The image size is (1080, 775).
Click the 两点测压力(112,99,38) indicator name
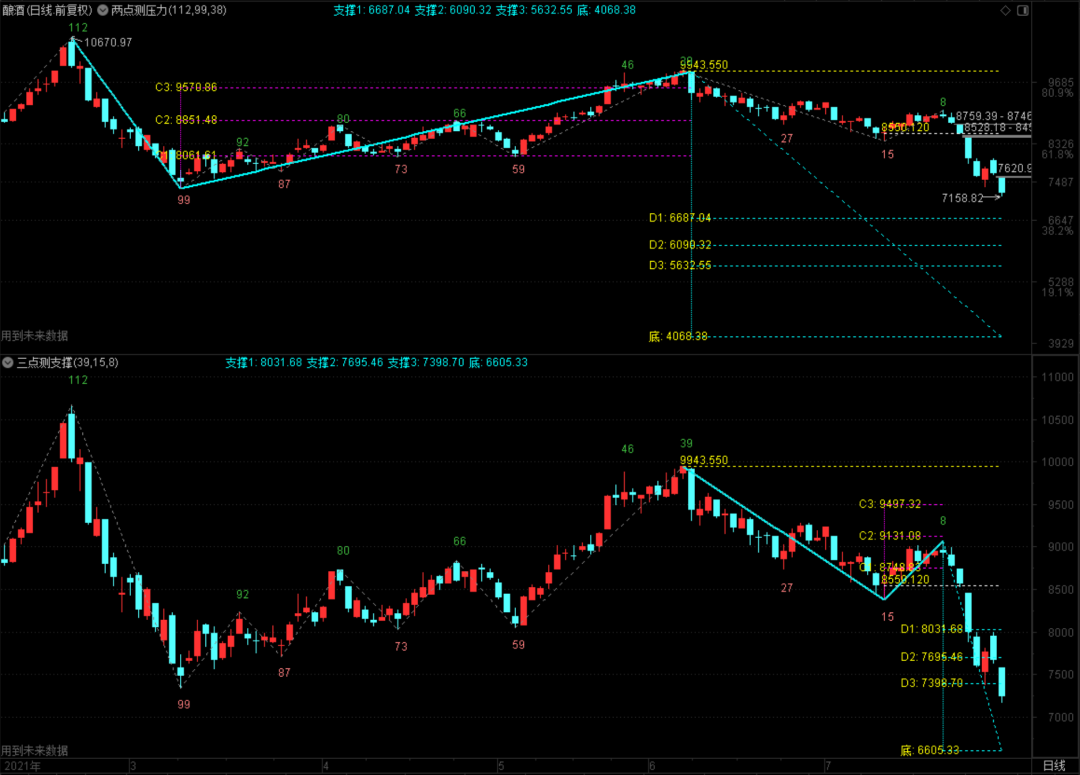click(169, 10)
